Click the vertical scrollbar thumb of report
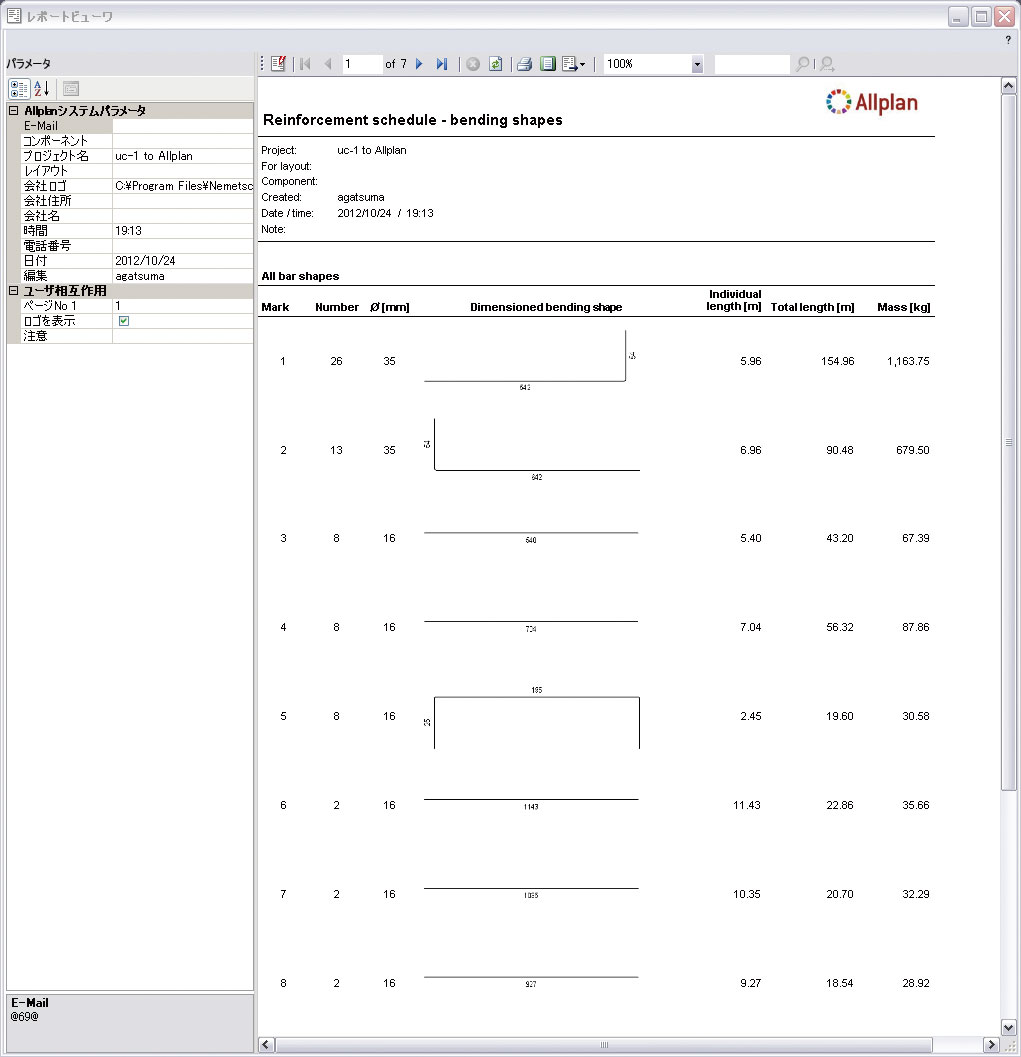Viewport: 1021px width, 1057px height. coord(1009,442)
